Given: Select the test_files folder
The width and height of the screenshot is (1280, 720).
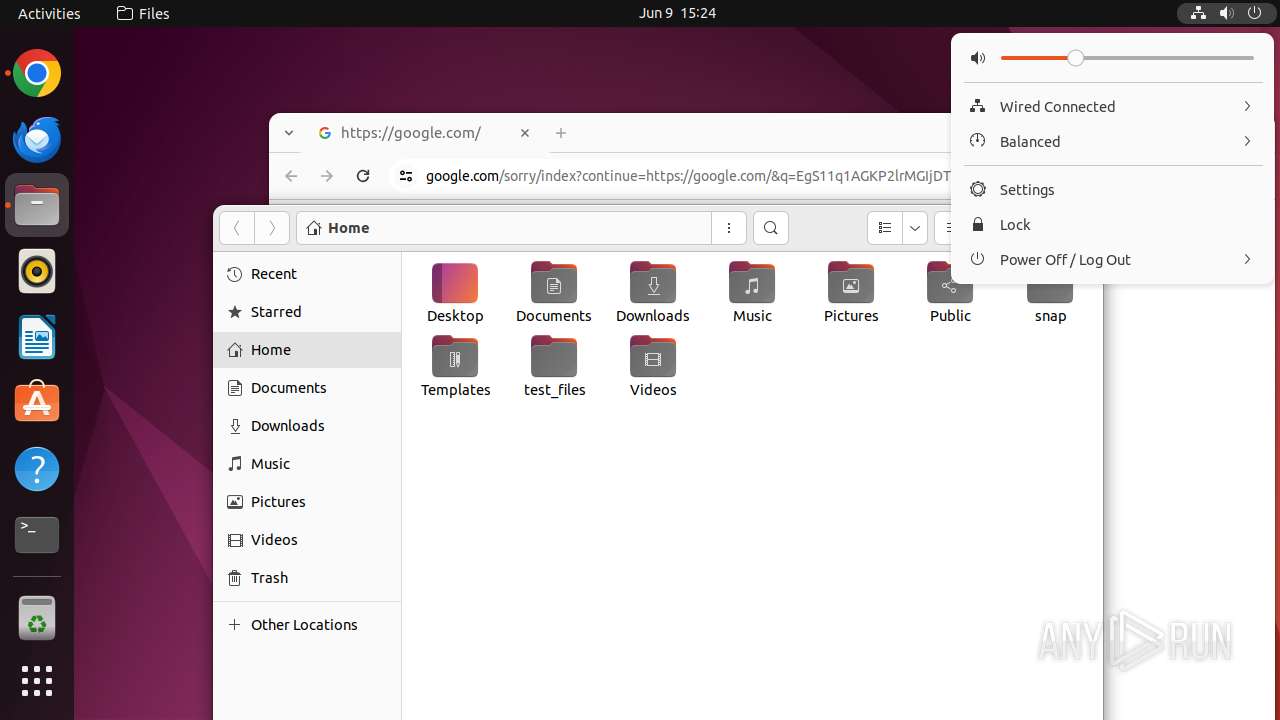Looking at the screenshot, I should pos(554,367).
